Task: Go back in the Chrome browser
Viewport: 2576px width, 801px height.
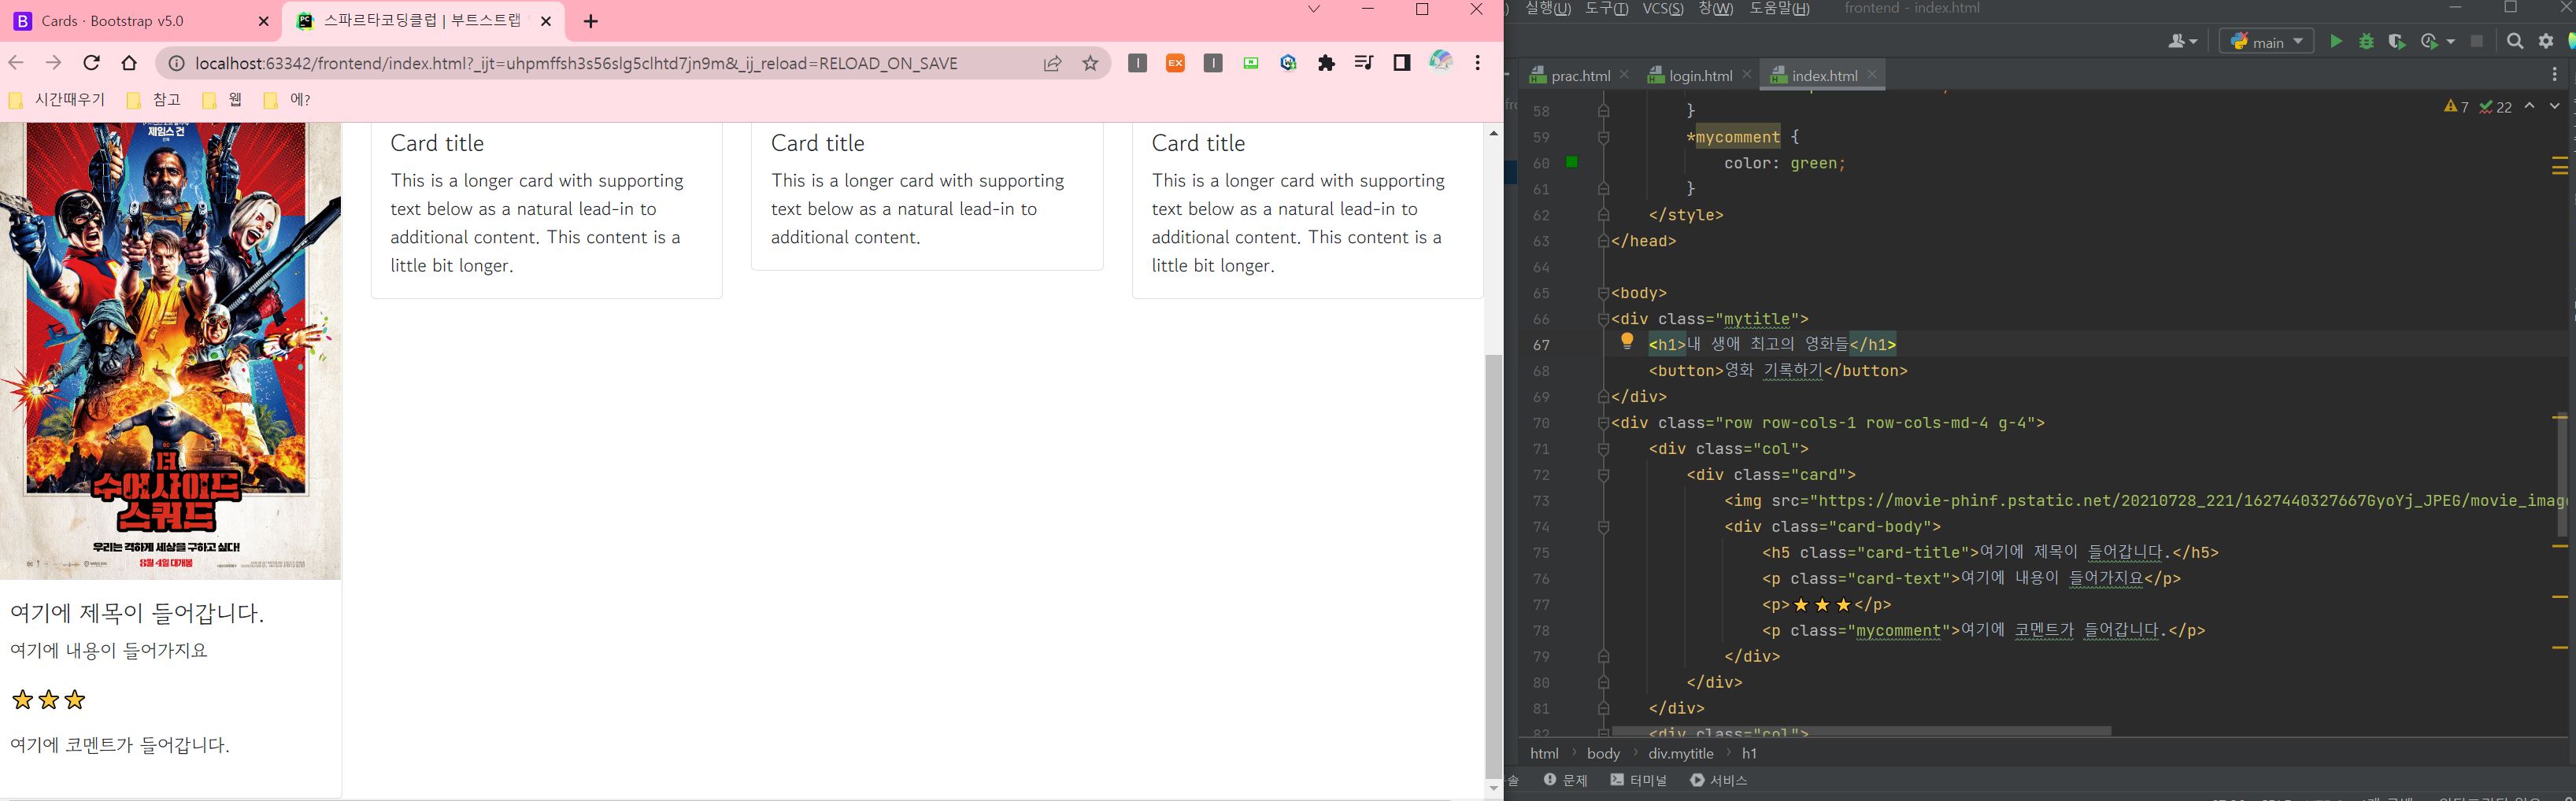Action: pos(16,63)
